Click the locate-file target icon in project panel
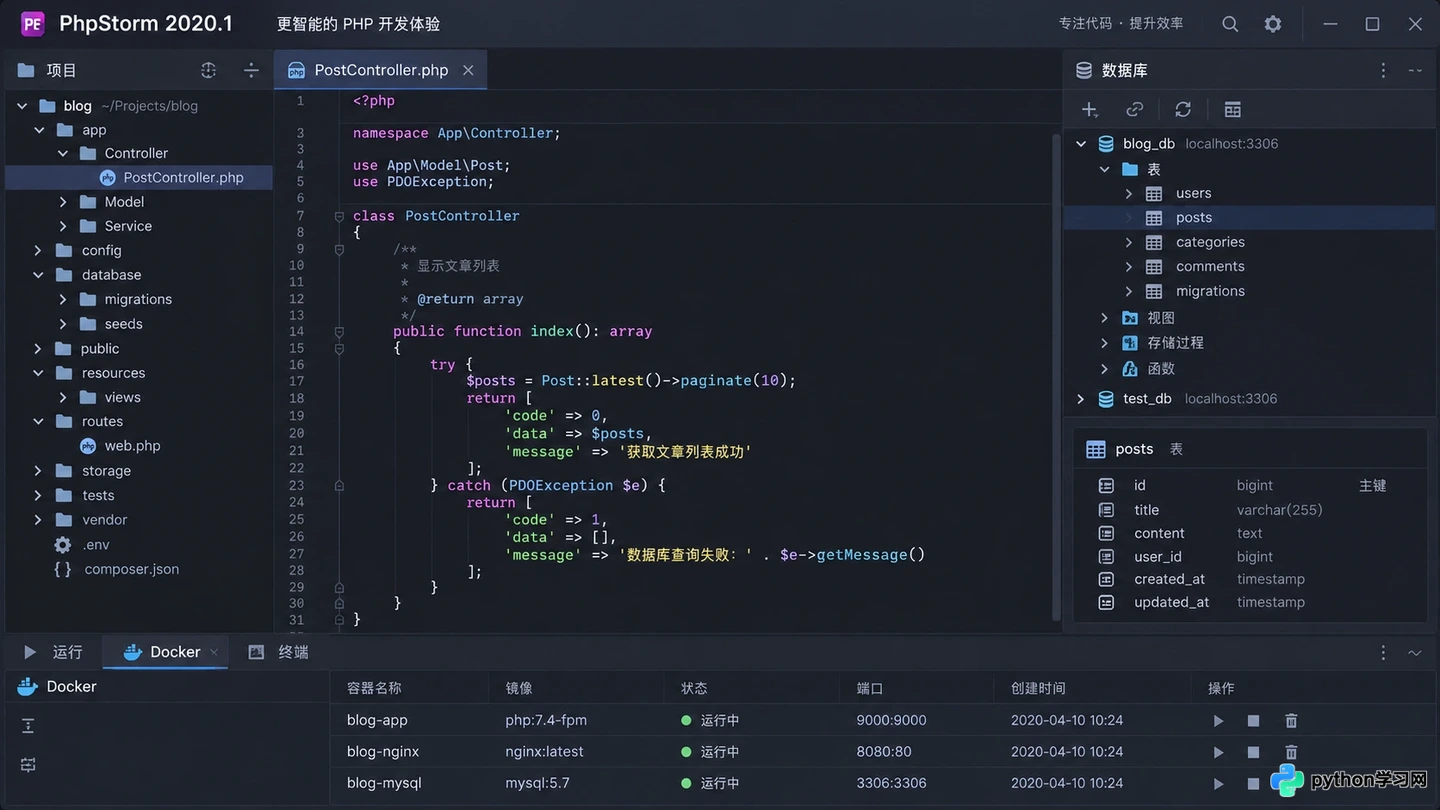Viewport: 1440px width, 810px height. (208, 70)
